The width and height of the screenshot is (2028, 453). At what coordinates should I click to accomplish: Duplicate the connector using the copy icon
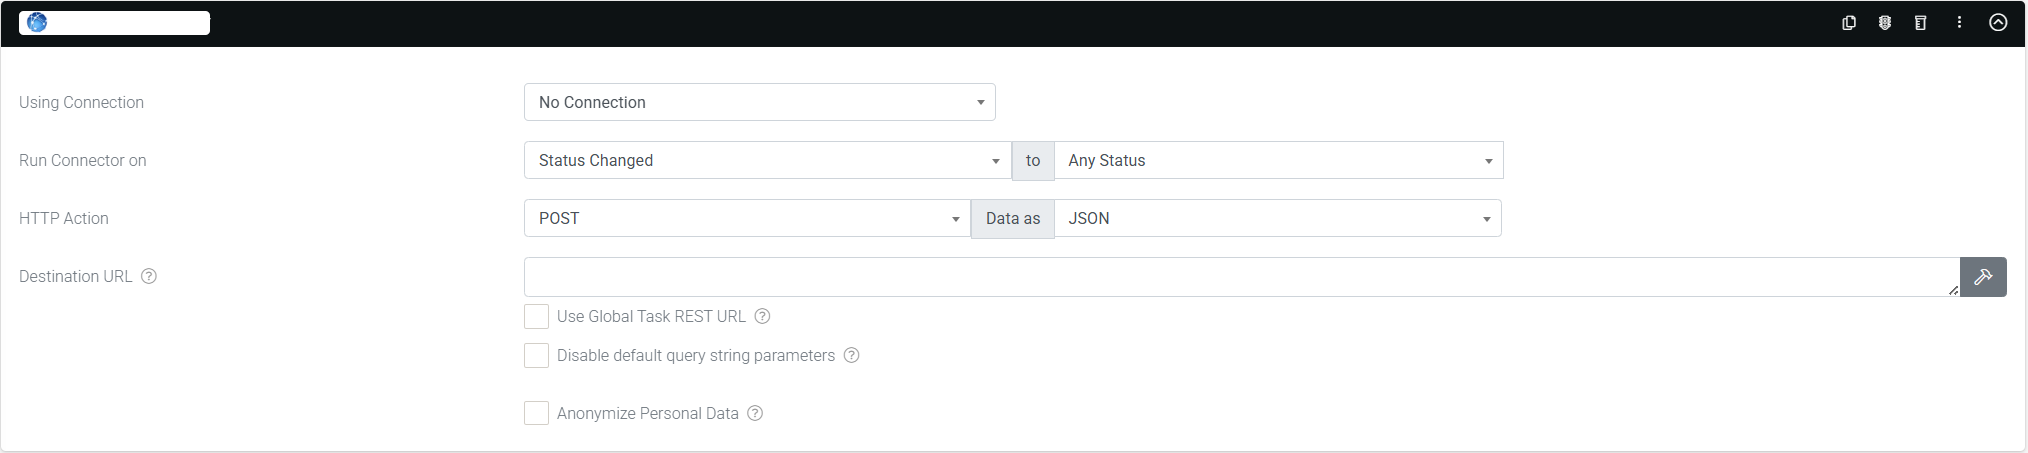[x=1848, y=22]
